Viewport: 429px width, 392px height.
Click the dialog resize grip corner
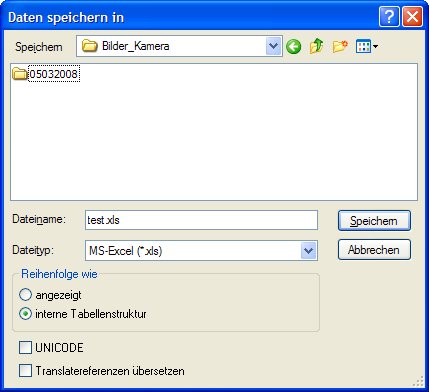[418, 381]
